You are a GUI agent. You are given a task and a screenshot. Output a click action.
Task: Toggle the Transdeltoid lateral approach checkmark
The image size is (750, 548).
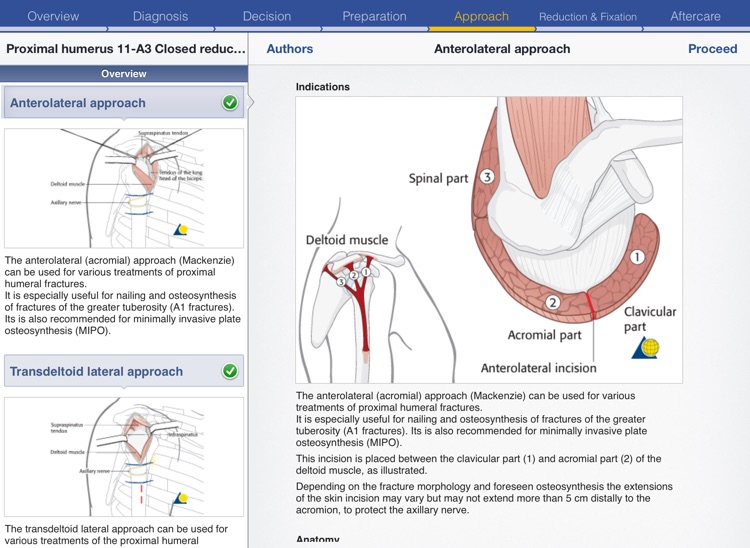tap(230, 371)
